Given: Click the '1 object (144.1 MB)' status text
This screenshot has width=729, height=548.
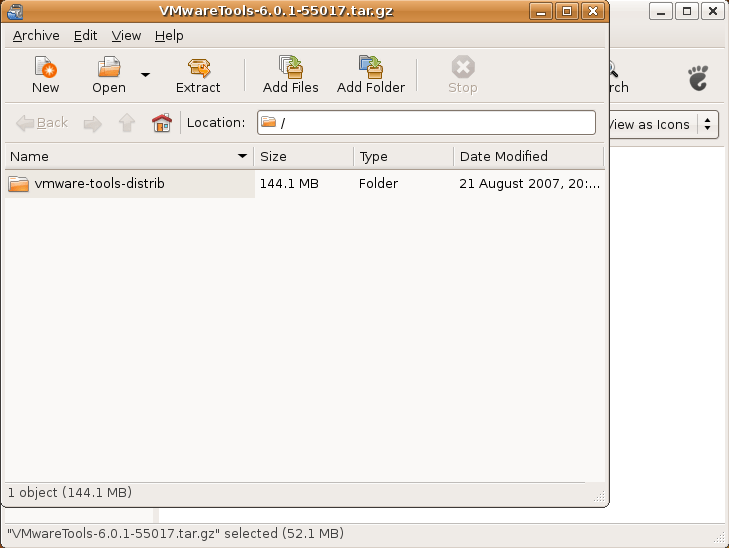Looking at the screenshot, I should (70, 493).
